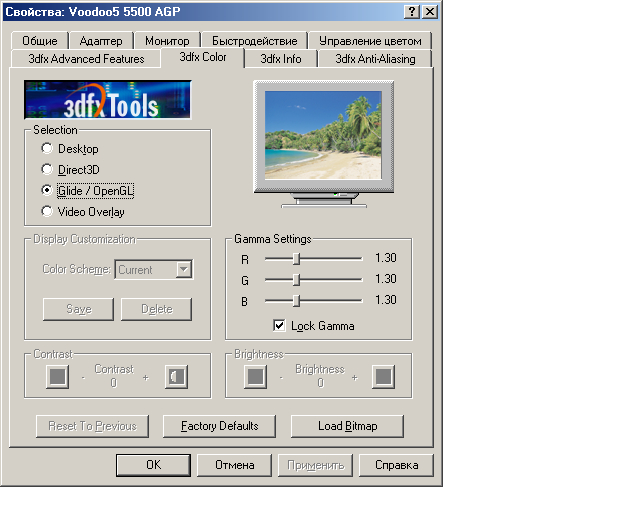640x512 pixels.
Task: Click the Color Scheme field showing Current
Action: tap(154, 269)
